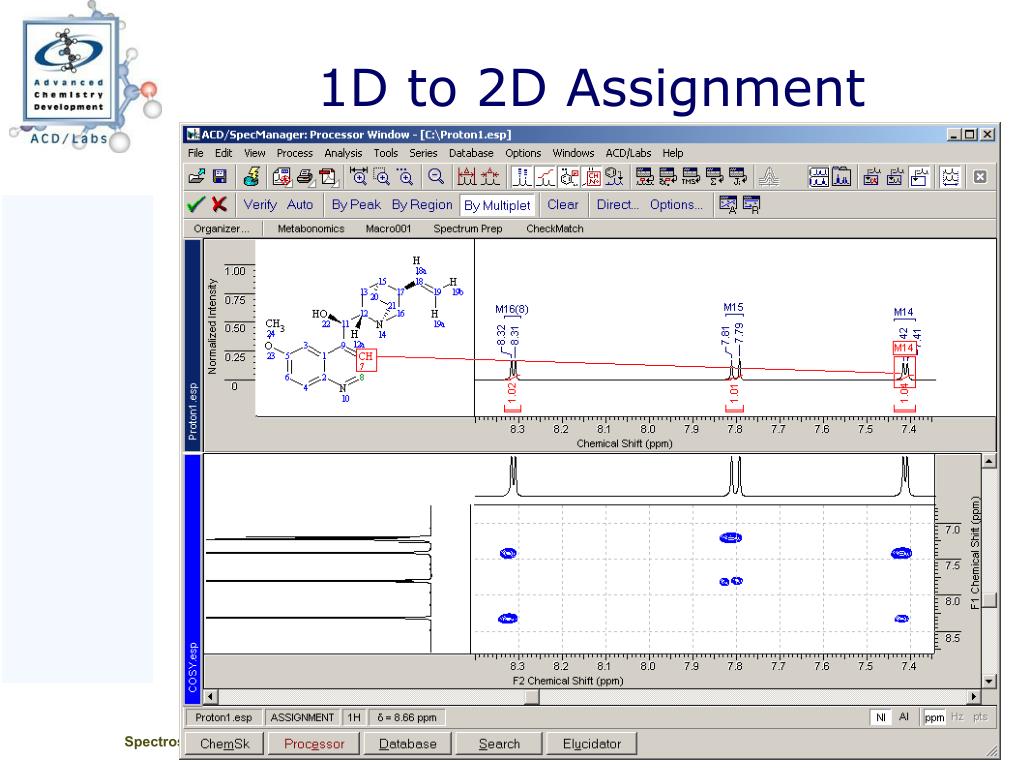
Task: Click the Auto assignment button
Action: tap(300, 204)
